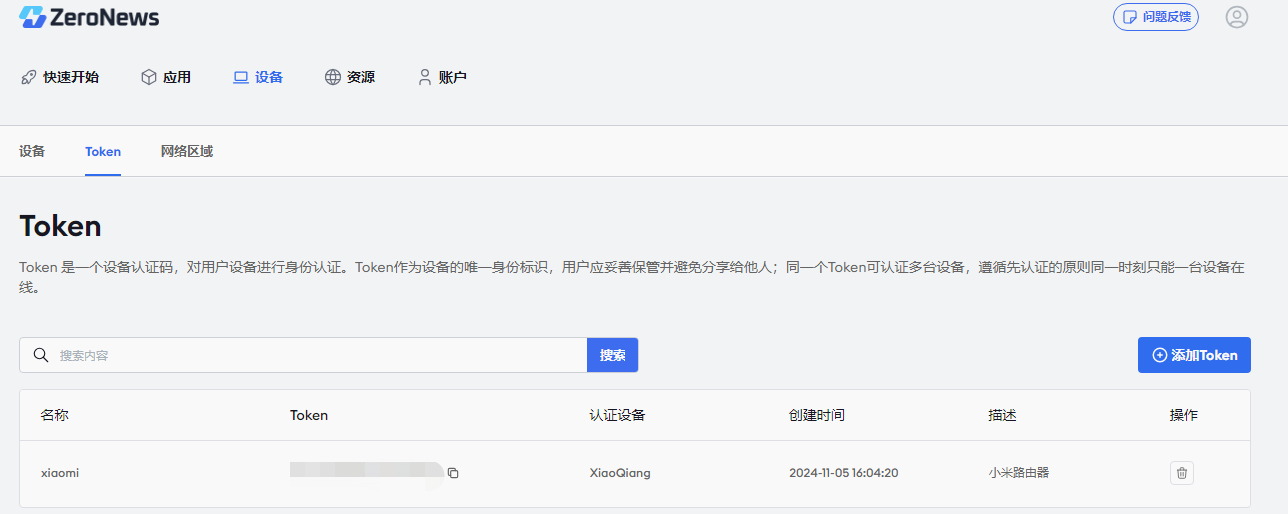Open the 账户 menu
Viewport: 1288px width, 514px height.
[x=442, y=77]
